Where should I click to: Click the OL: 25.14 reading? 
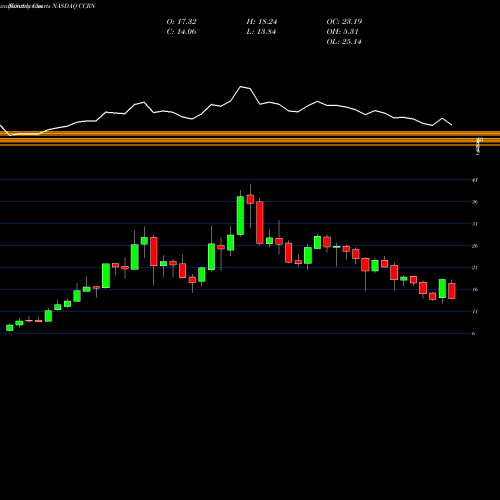pos(344,42)
